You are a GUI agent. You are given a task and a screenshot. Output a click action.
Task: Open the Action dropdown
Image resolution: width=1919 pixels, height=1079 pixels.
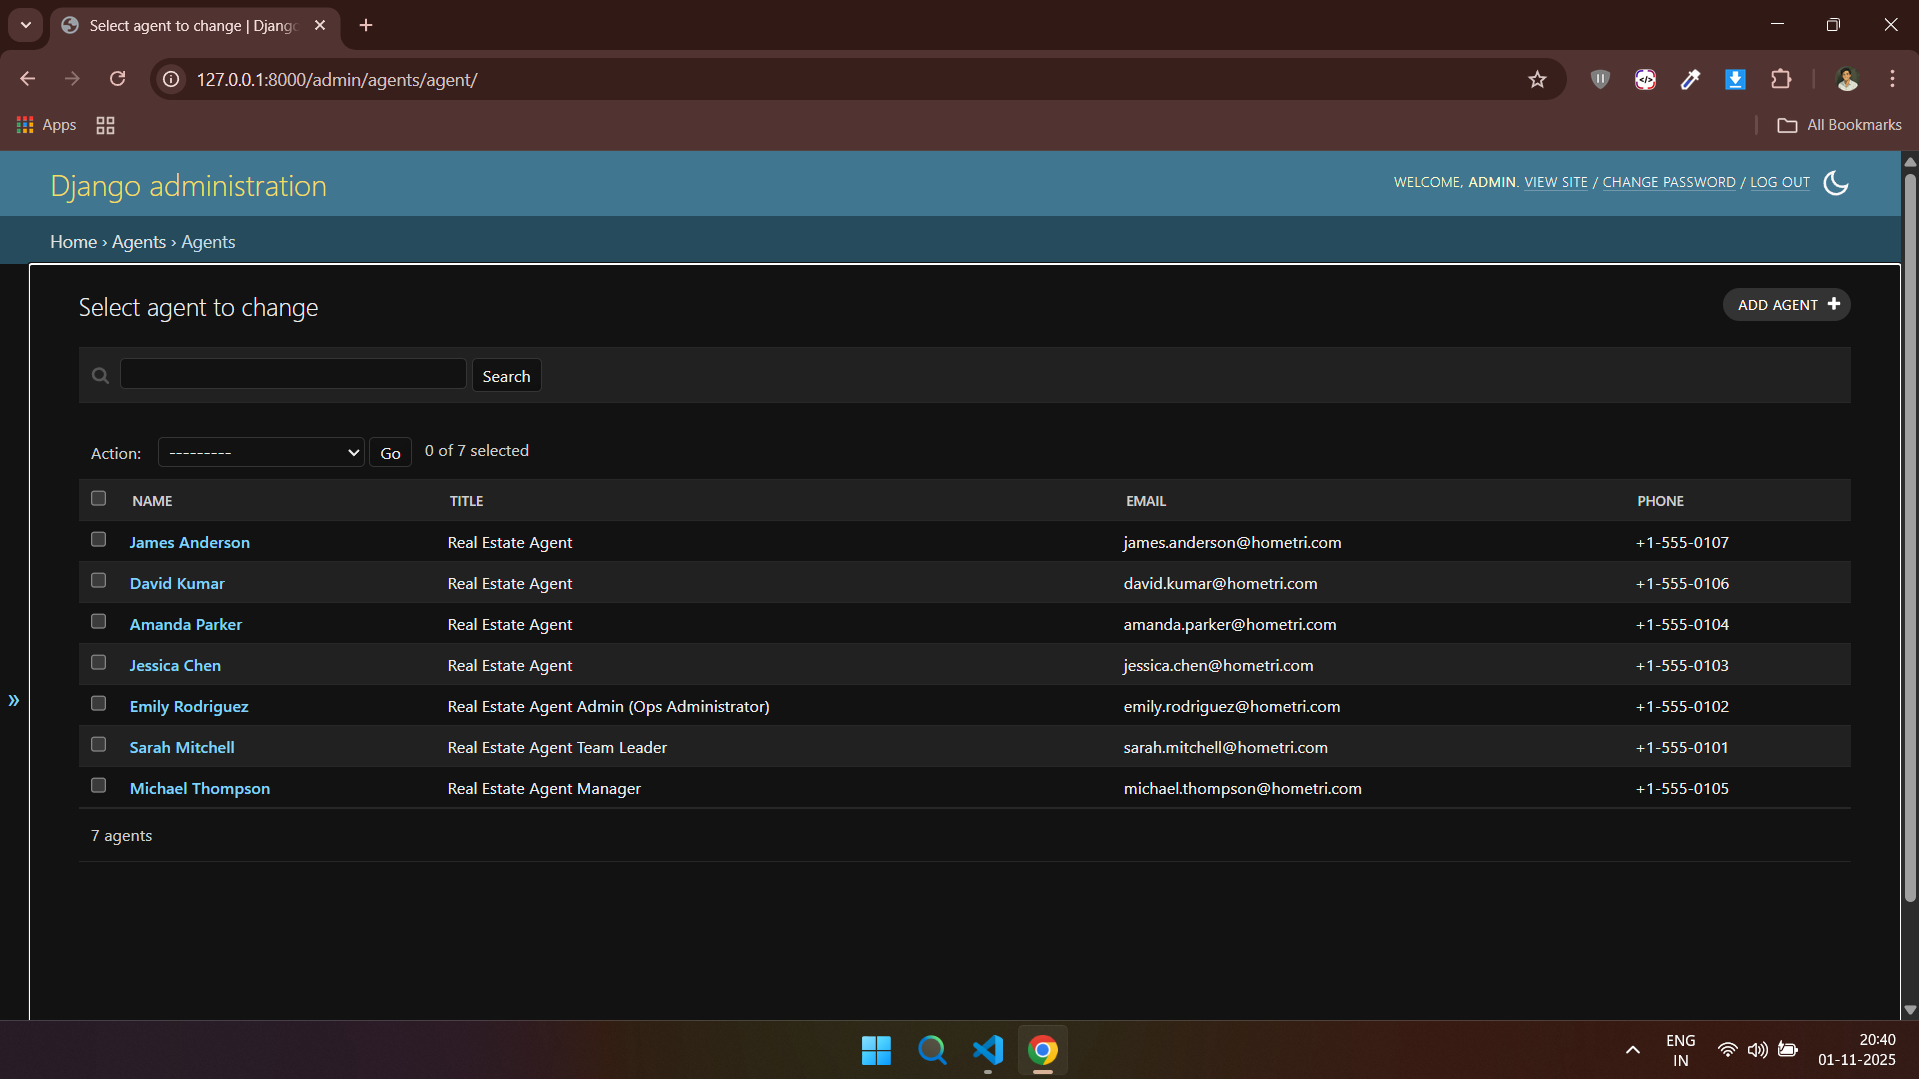coord(261,452)
